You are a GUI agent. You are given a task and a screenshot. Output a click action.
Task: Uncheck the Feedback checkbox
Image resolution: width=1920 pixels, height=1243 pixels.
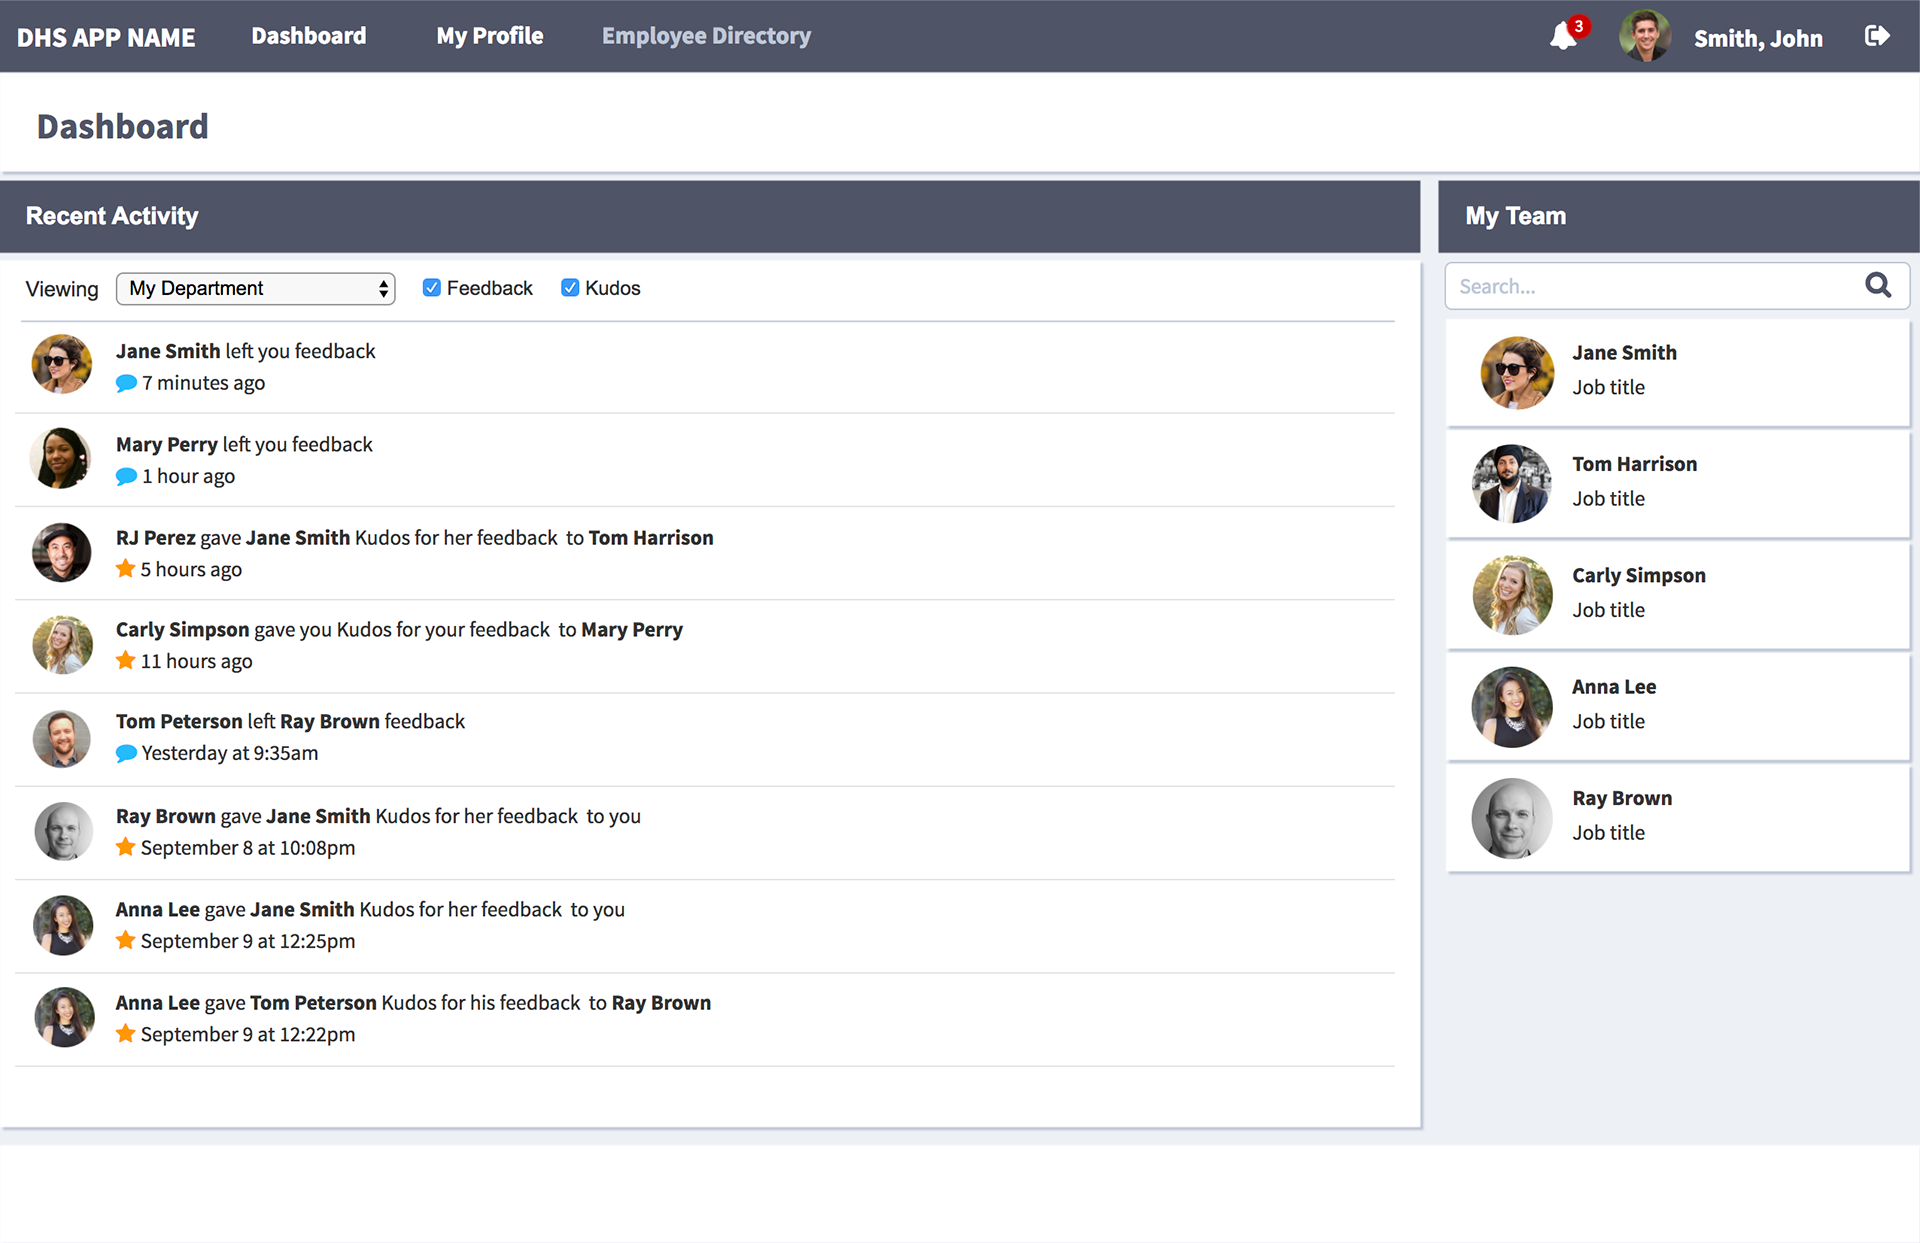point(432,288)
